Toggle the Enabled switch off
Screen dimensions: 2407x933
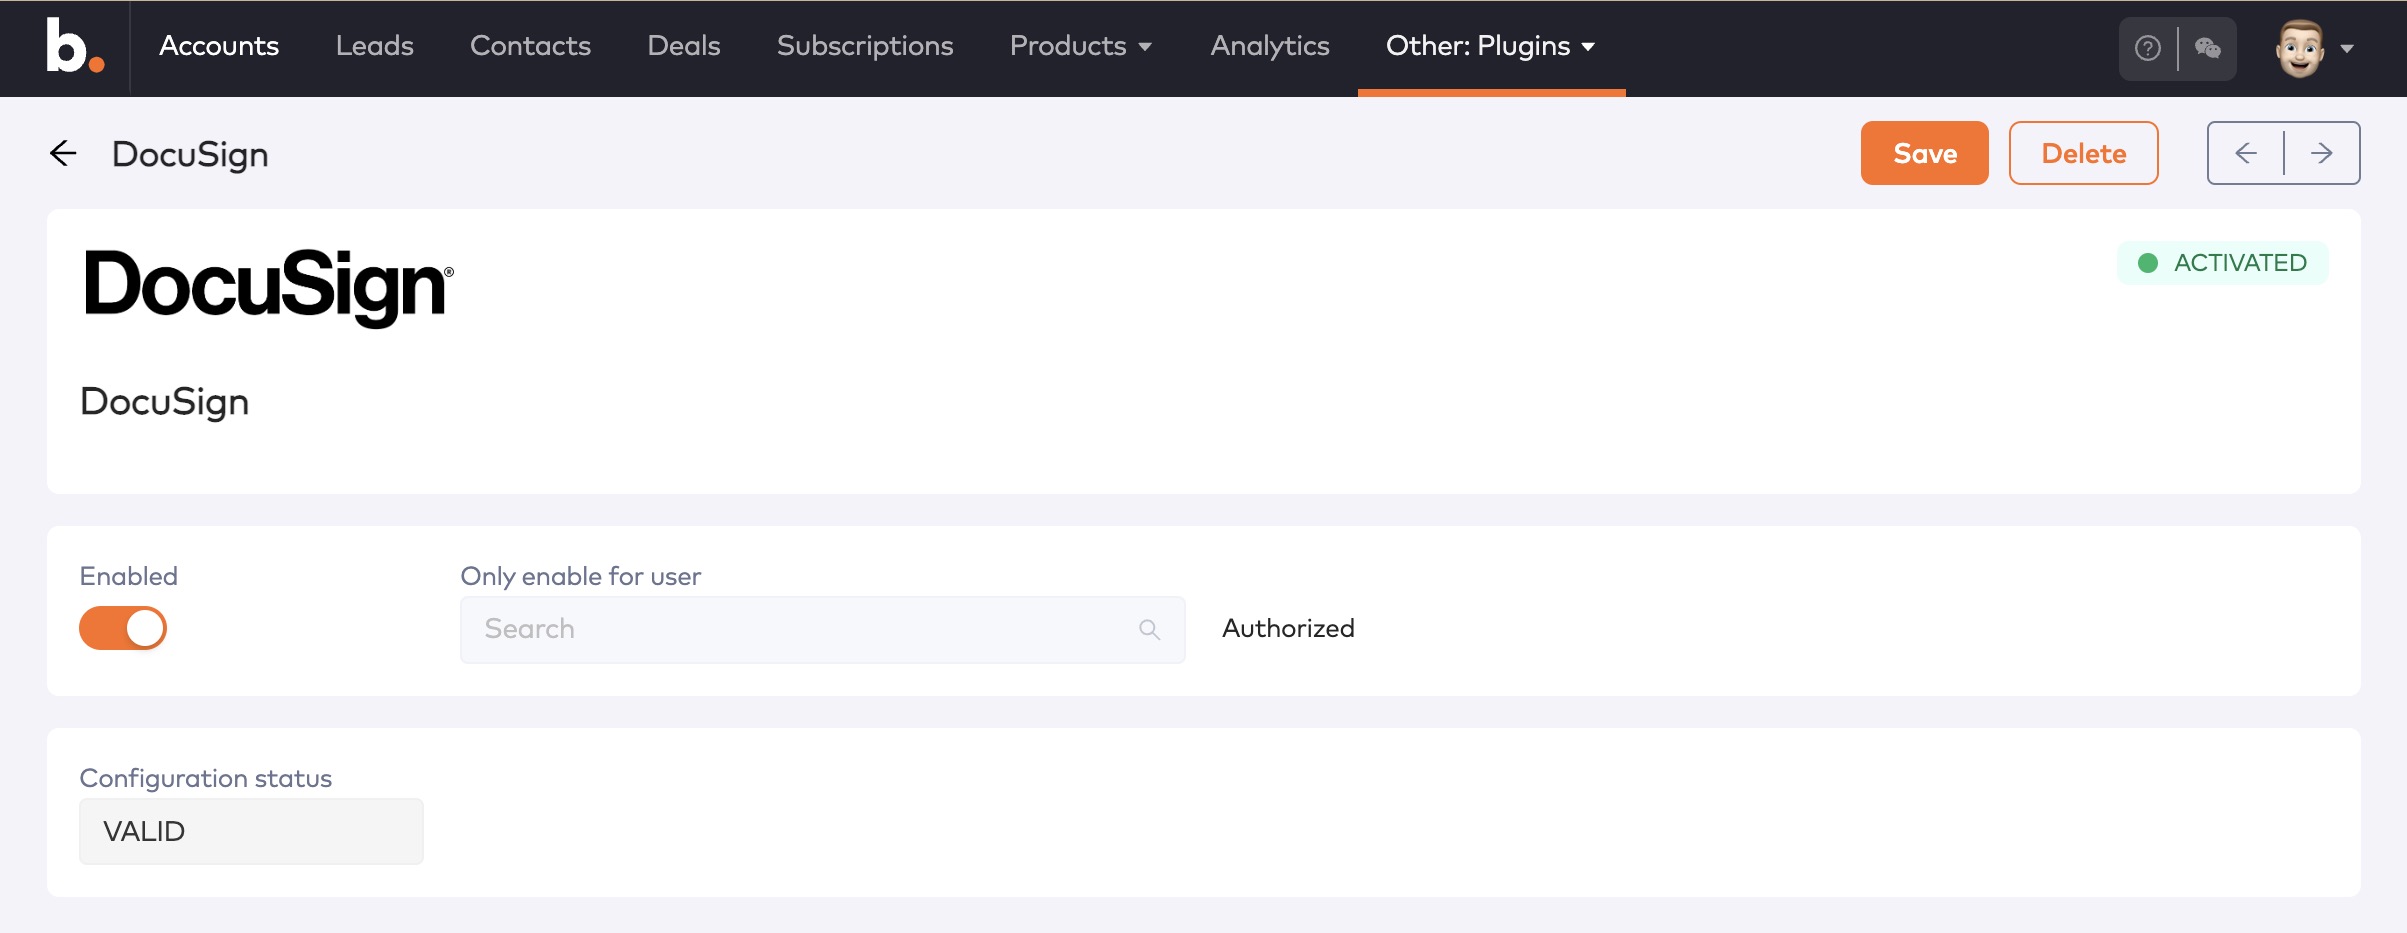click(123, 628)
